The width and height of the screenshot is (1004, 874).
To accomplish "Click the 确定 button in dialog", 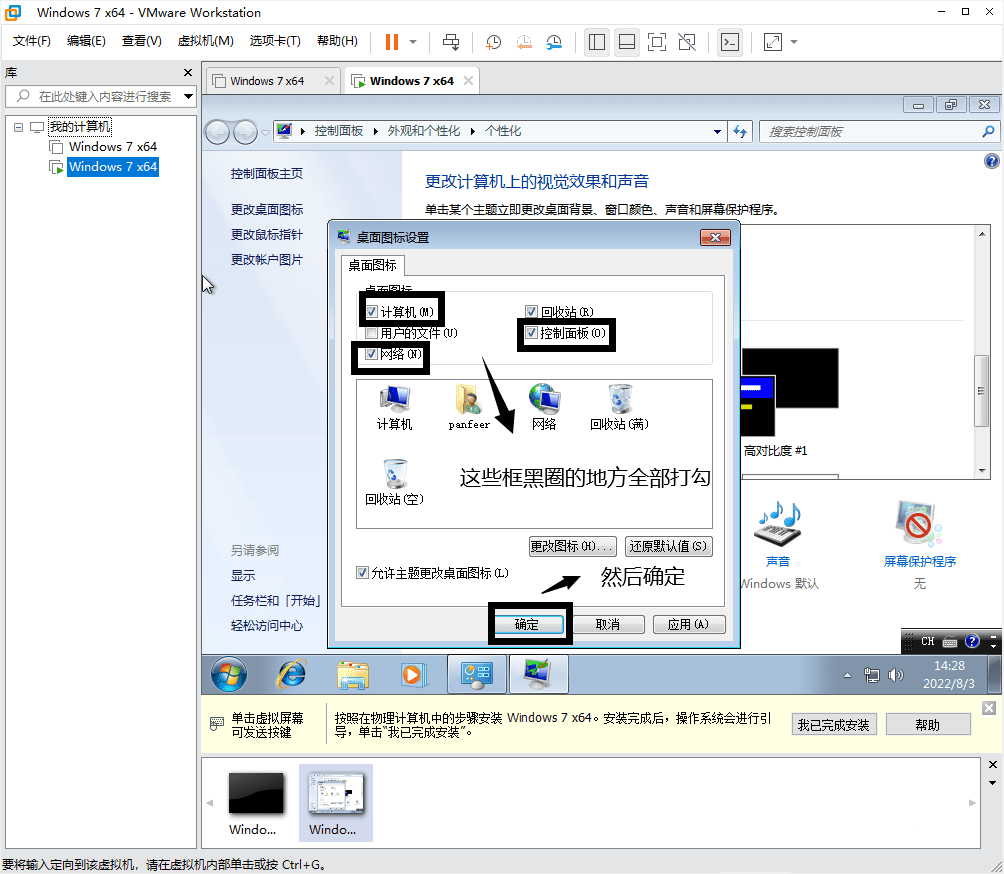I will 527,624.
